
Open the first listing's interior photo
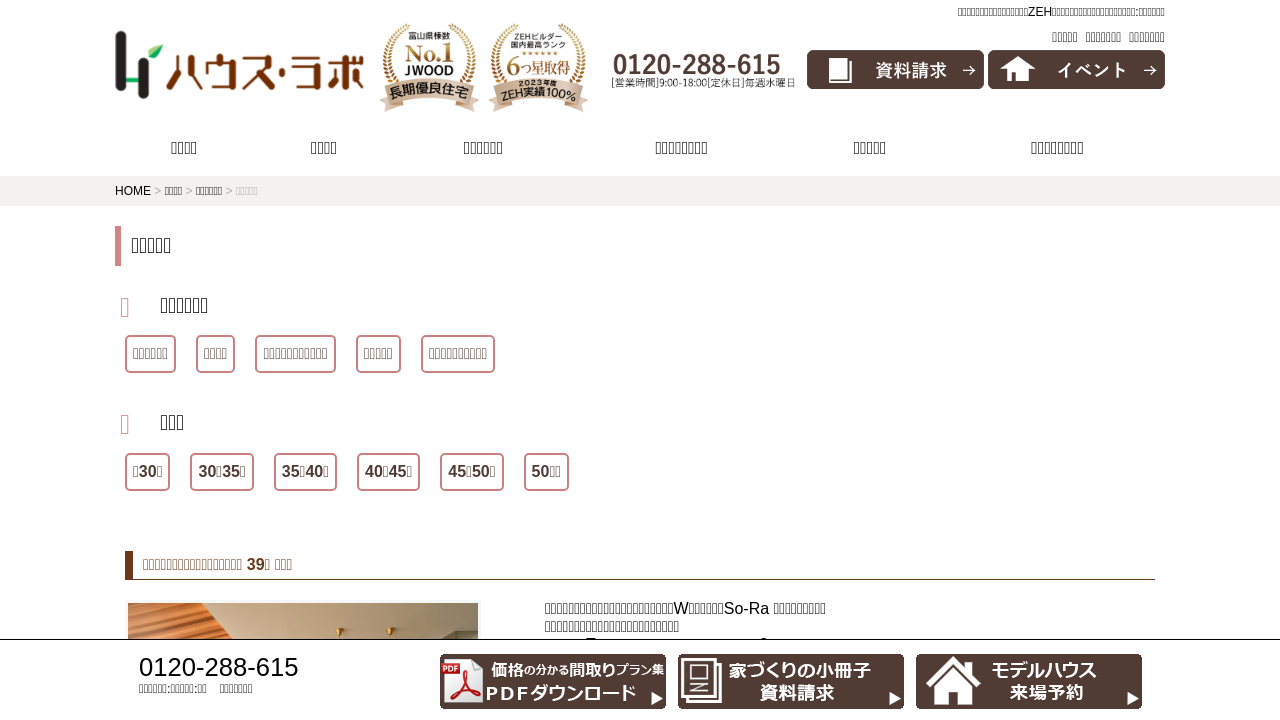coord(303,620)
